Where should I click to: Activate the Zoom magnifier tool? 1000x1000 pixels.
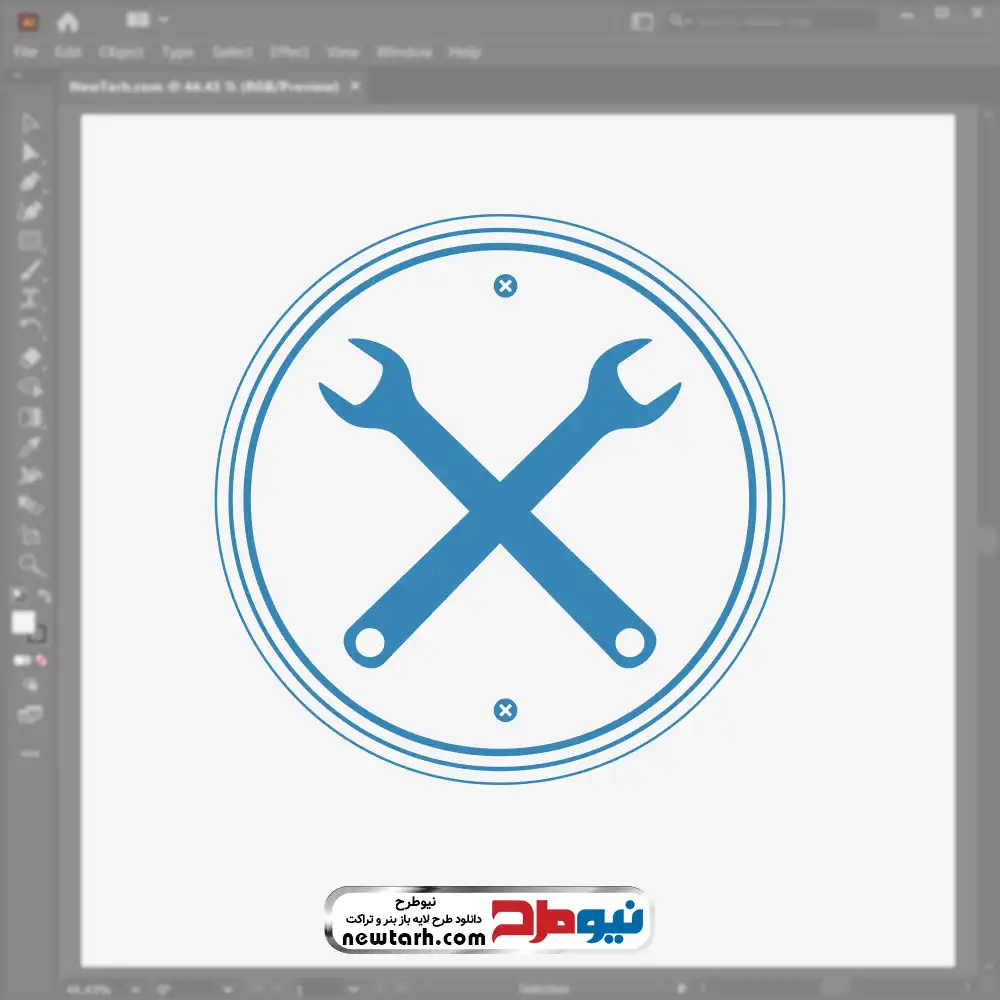point(31,564)
